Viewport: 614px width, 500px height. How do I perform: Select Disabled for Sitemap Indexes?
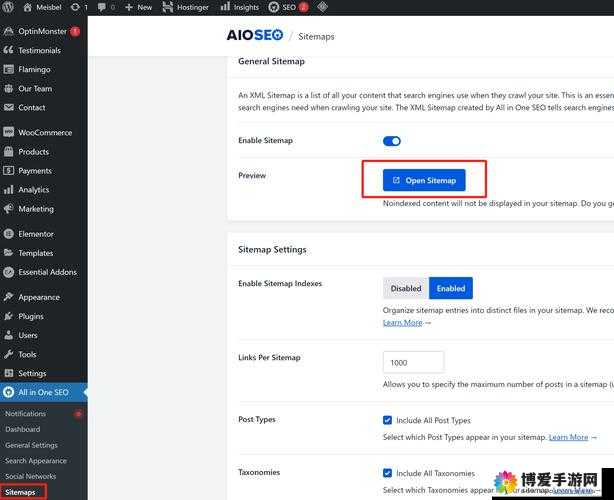pos(406,288)
